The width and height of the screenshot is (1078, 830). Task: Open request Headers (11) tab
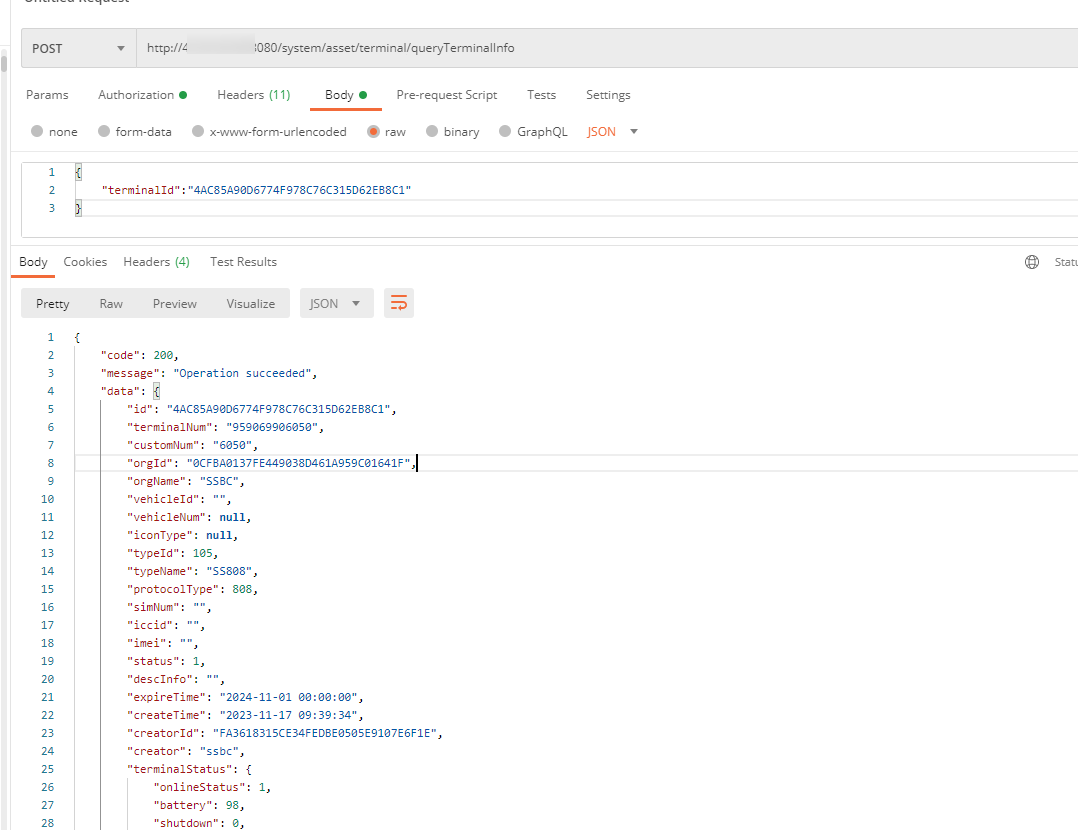click(253, 95)
